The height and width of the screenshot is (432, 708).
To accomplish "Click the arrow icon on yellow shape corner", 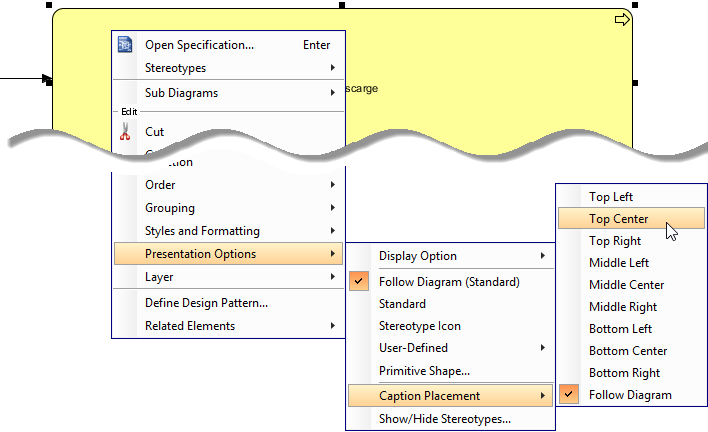I will (x=622, y=19).
